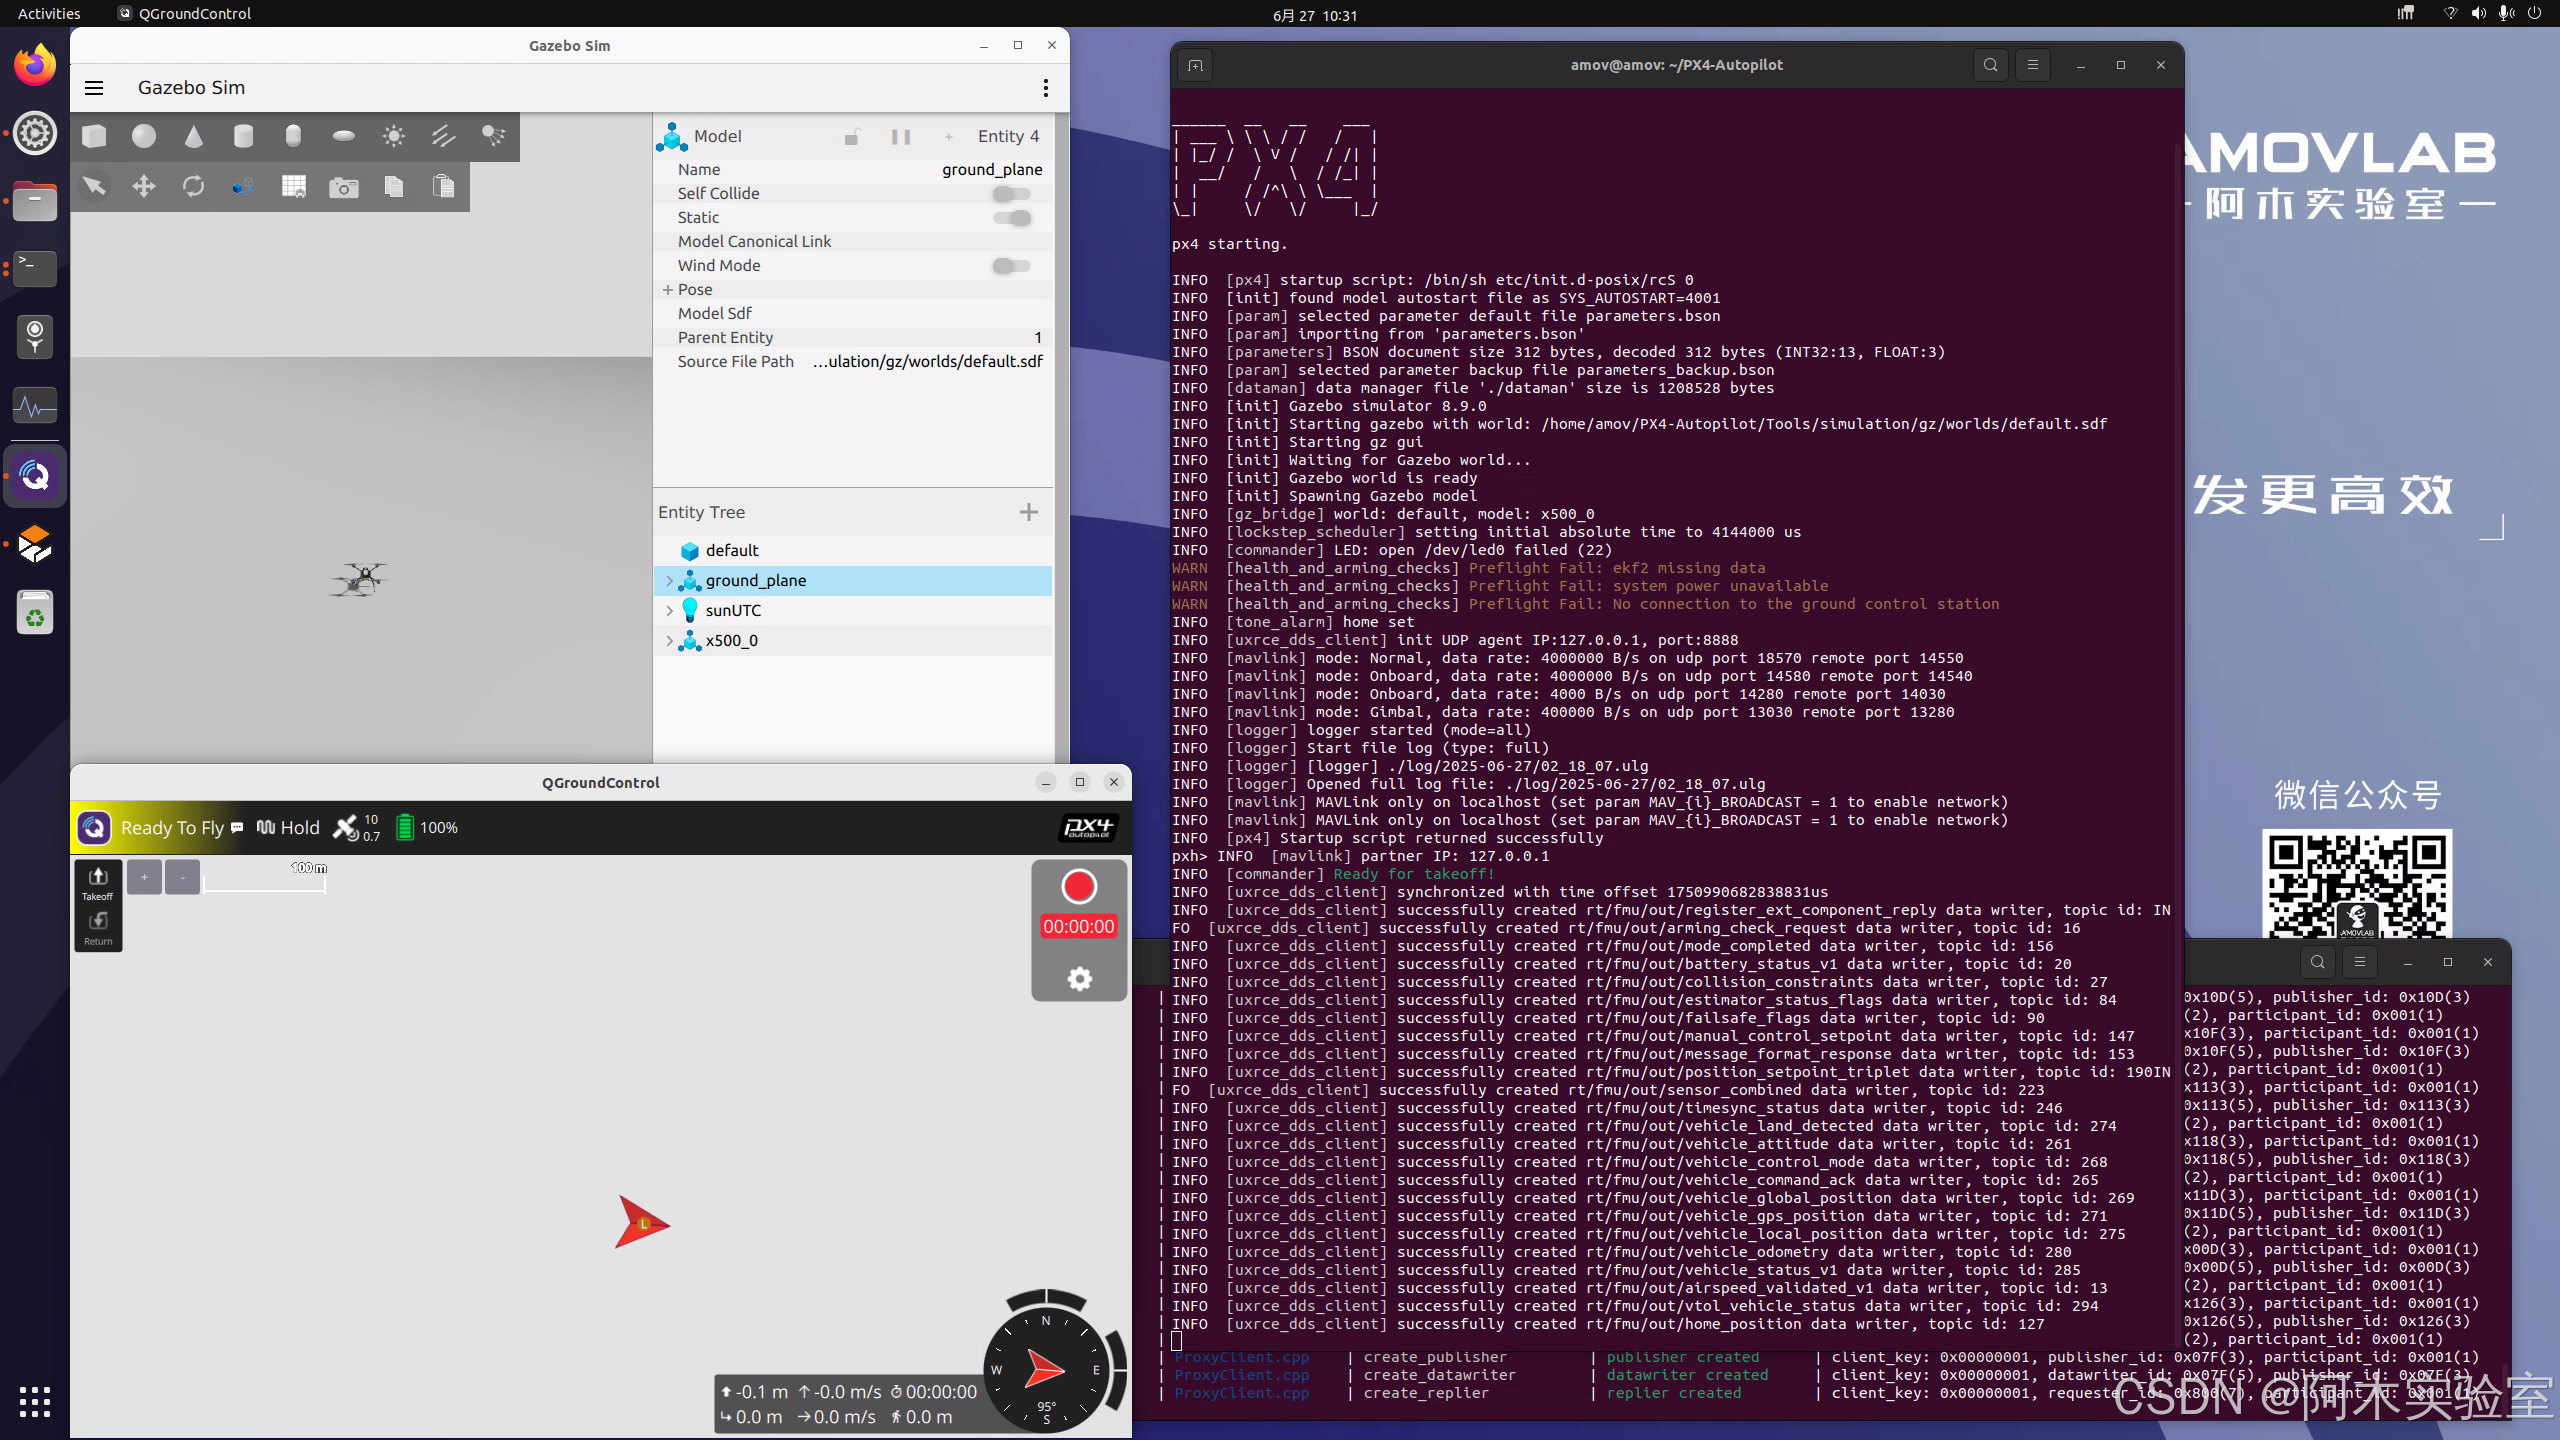The width and height of the screenshot is (2560, 1440).
Task: Open snap settings blue cube icon
Action: coord(243,186)
